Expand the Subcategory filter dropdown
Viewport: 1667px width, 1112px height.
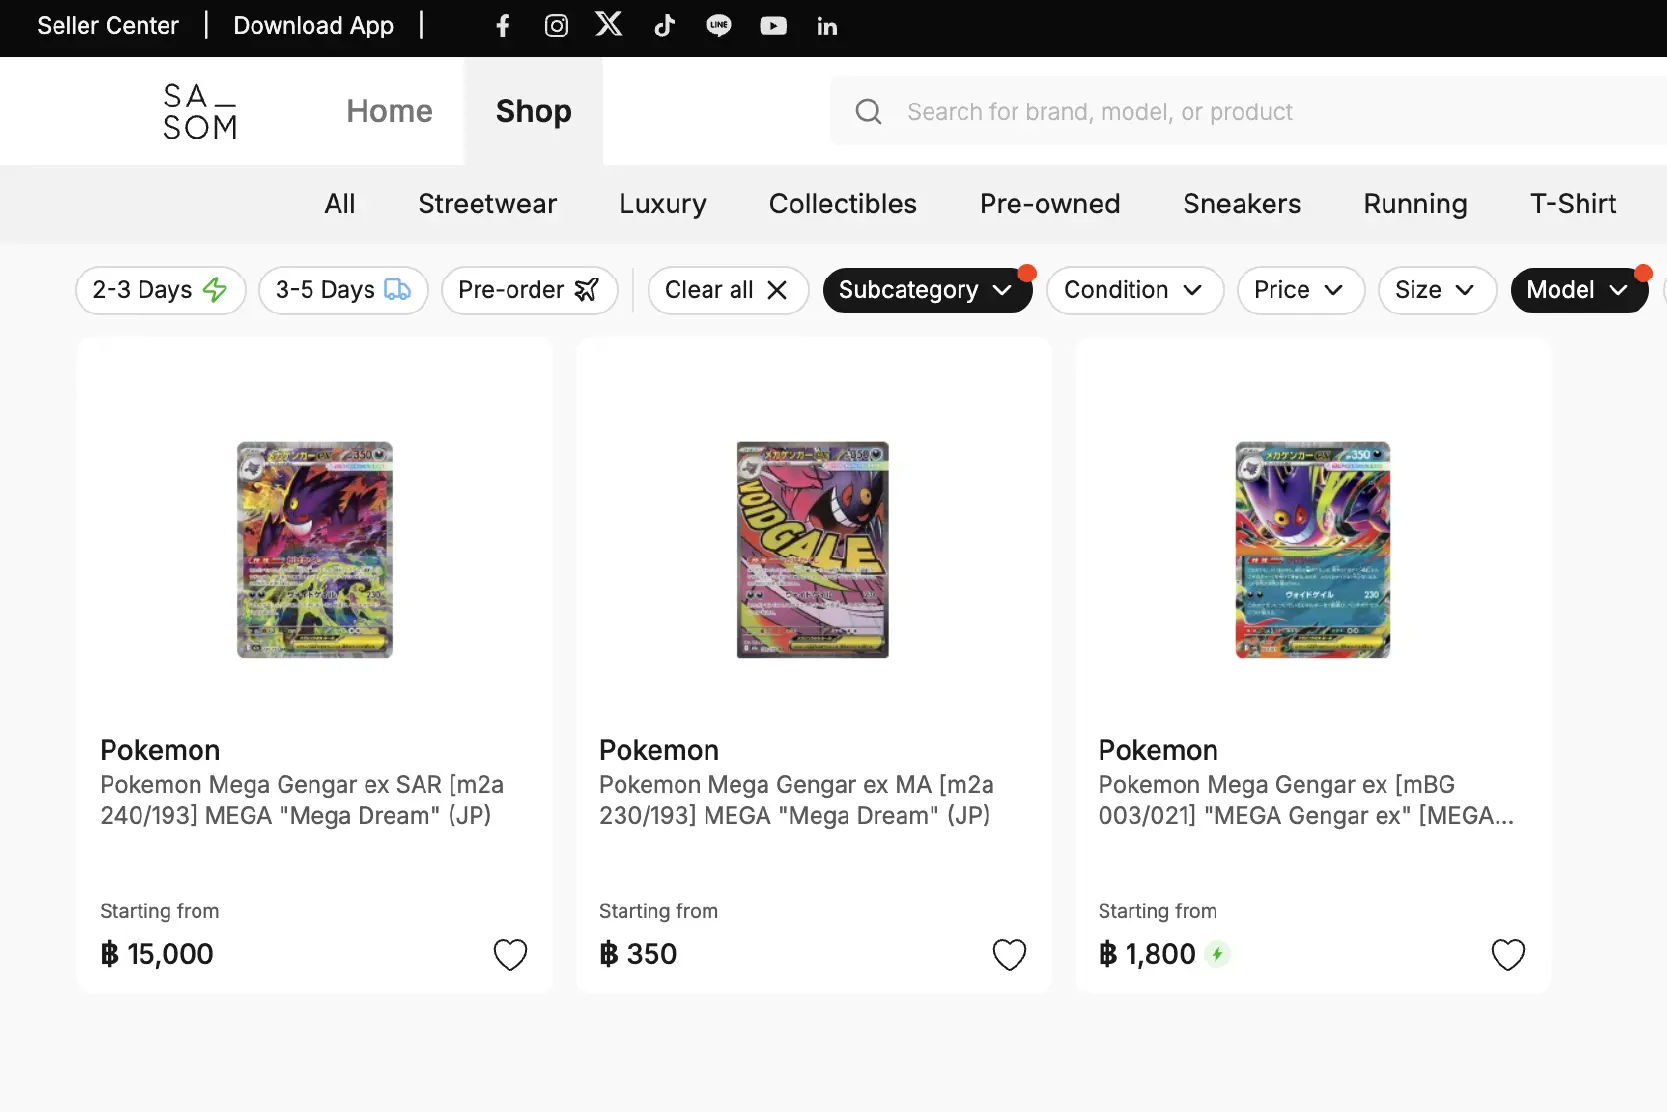click(x=926, y=290)
